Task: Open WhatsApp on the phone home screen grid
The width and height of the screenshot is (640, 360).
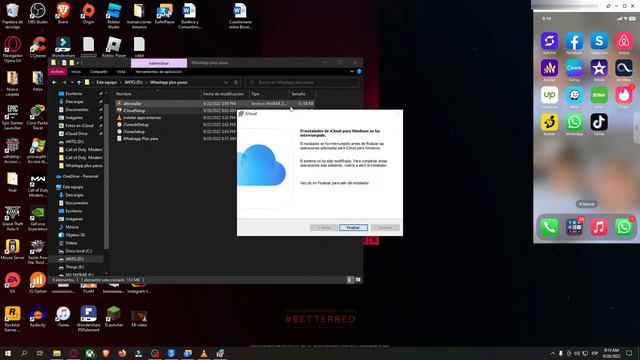Action: coord(574,122)
